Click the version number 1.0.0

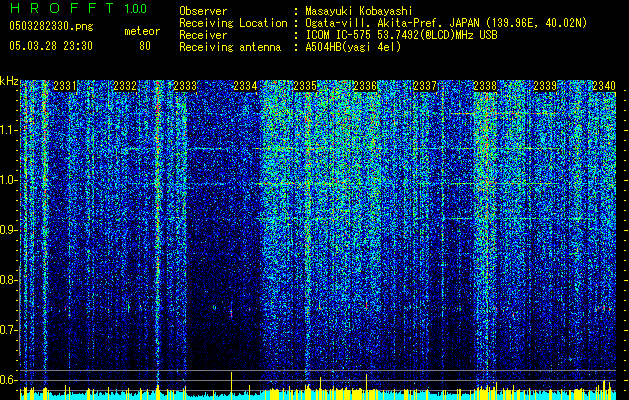pos(136,9)
